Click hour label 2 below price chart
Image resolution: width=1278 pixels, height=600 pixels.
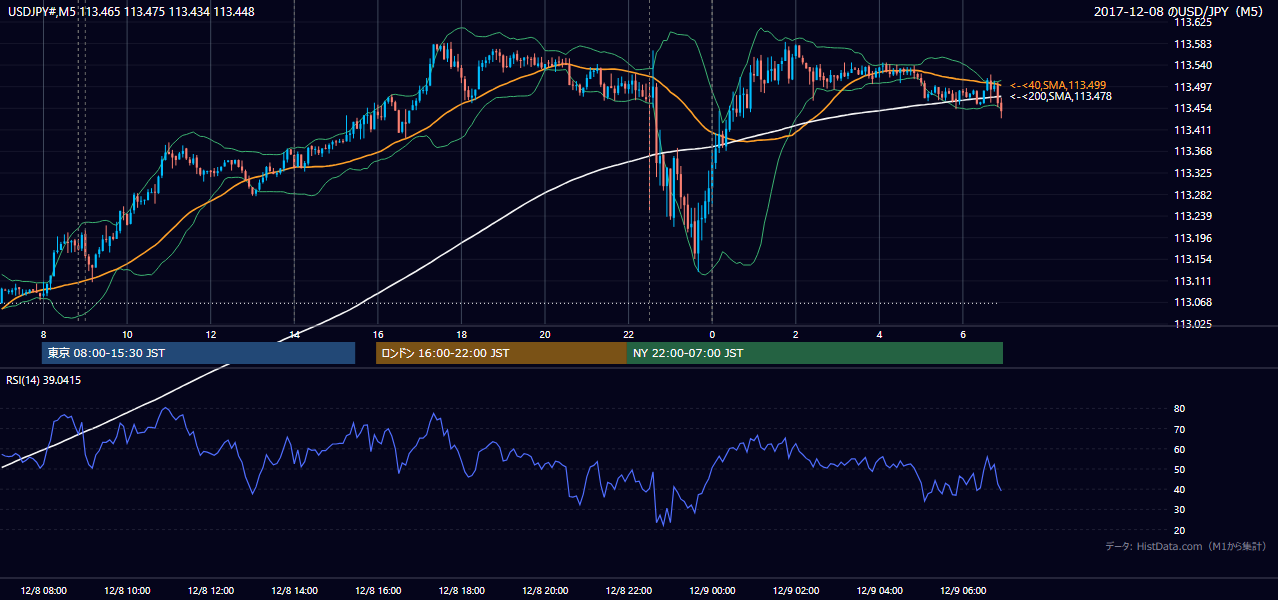point(795,334)
